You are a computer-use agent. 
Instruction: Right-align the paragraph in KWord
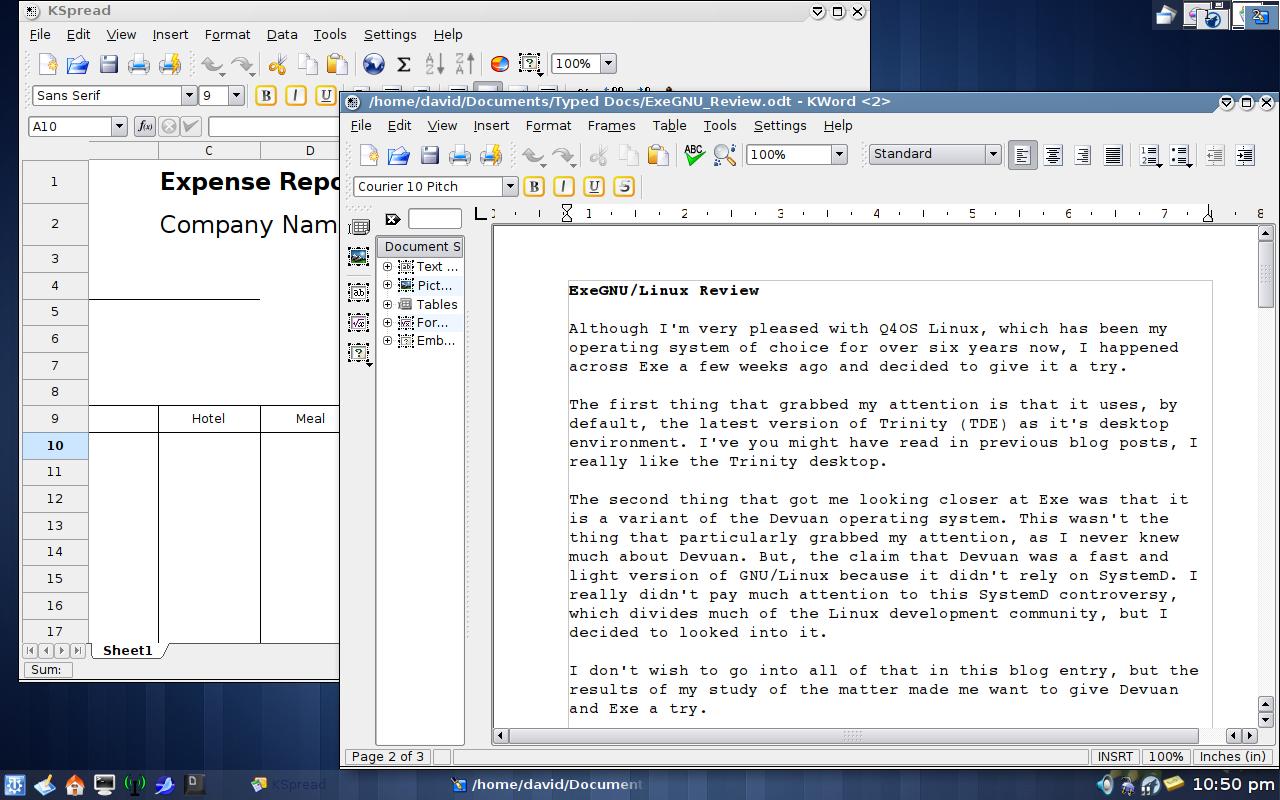click(x=1083, y=155)
